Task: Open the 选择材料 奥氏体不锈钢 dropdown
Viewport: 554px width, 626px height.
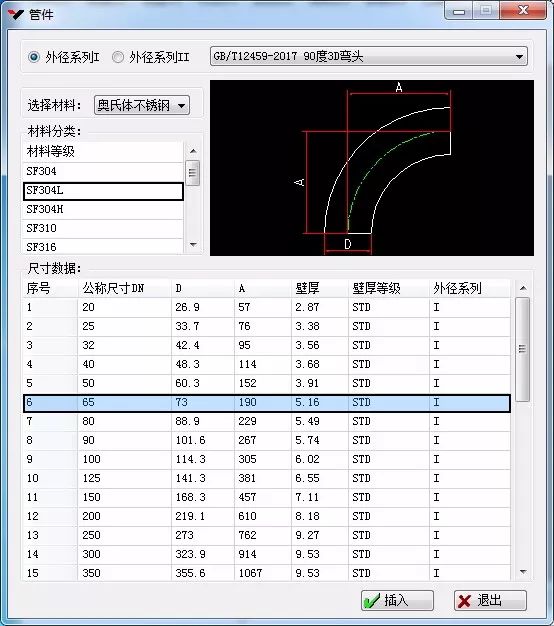Action: tap(142, 105)
